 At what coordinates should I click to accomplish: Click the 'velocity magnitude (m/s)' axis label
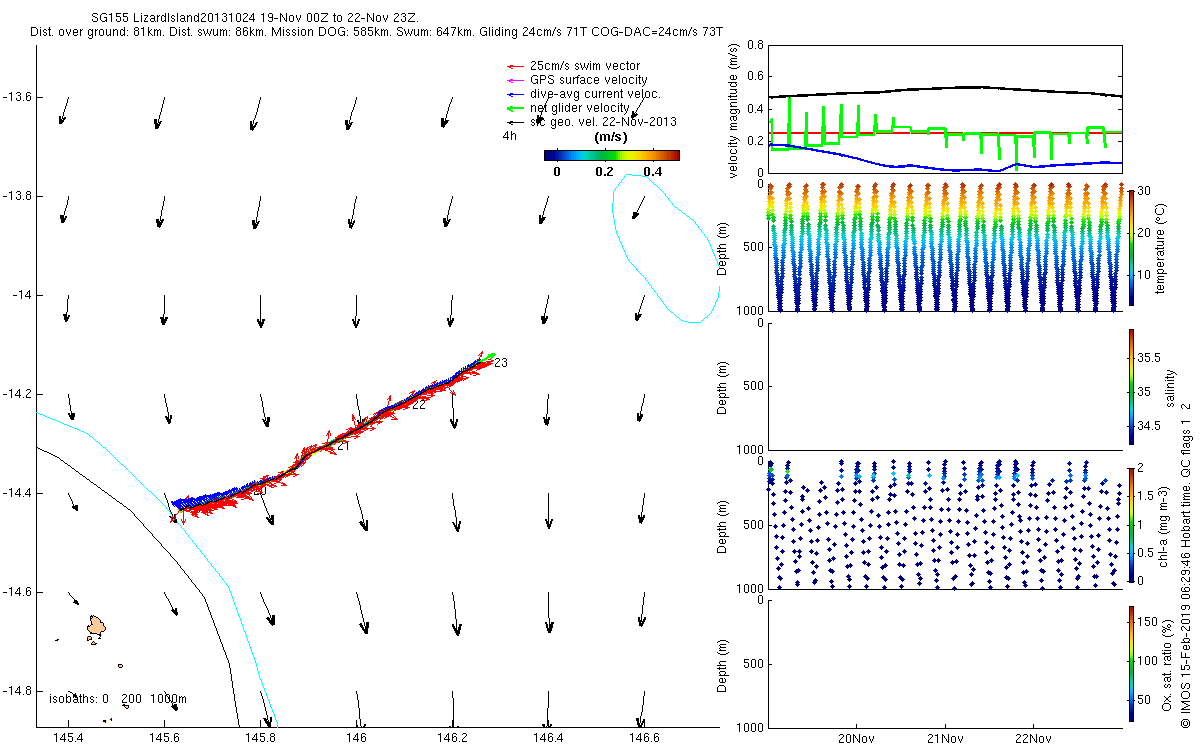pyautogui.click(x=734, y=110)
